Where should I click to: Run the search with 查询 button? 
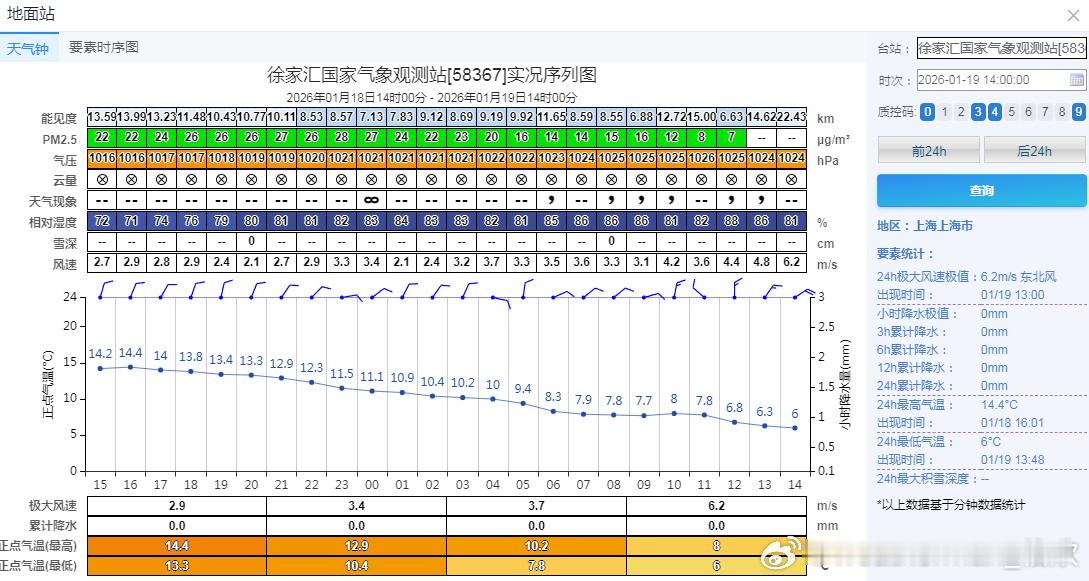981,190
